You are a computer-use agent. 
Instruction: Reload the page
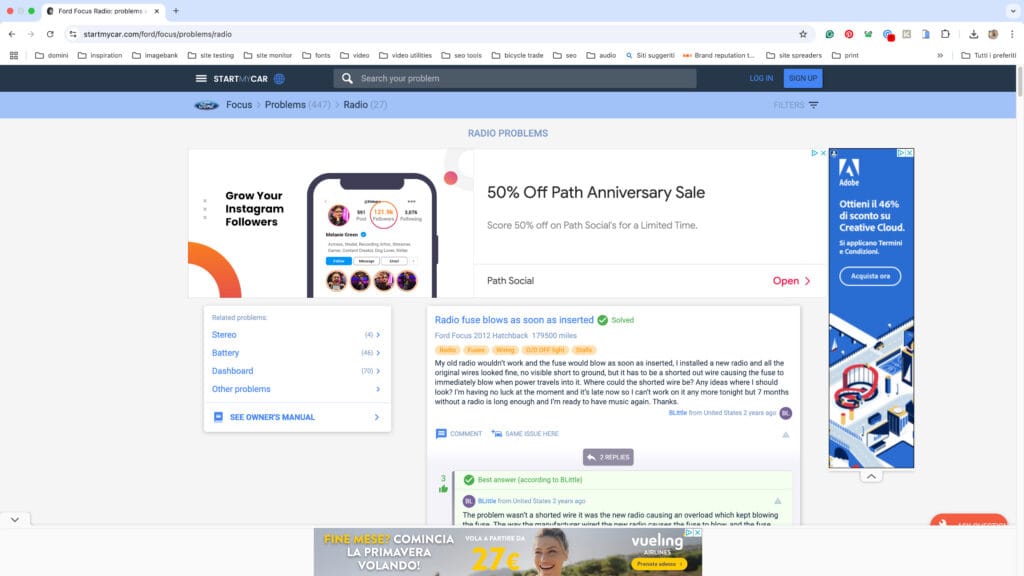tap(50, 34)
